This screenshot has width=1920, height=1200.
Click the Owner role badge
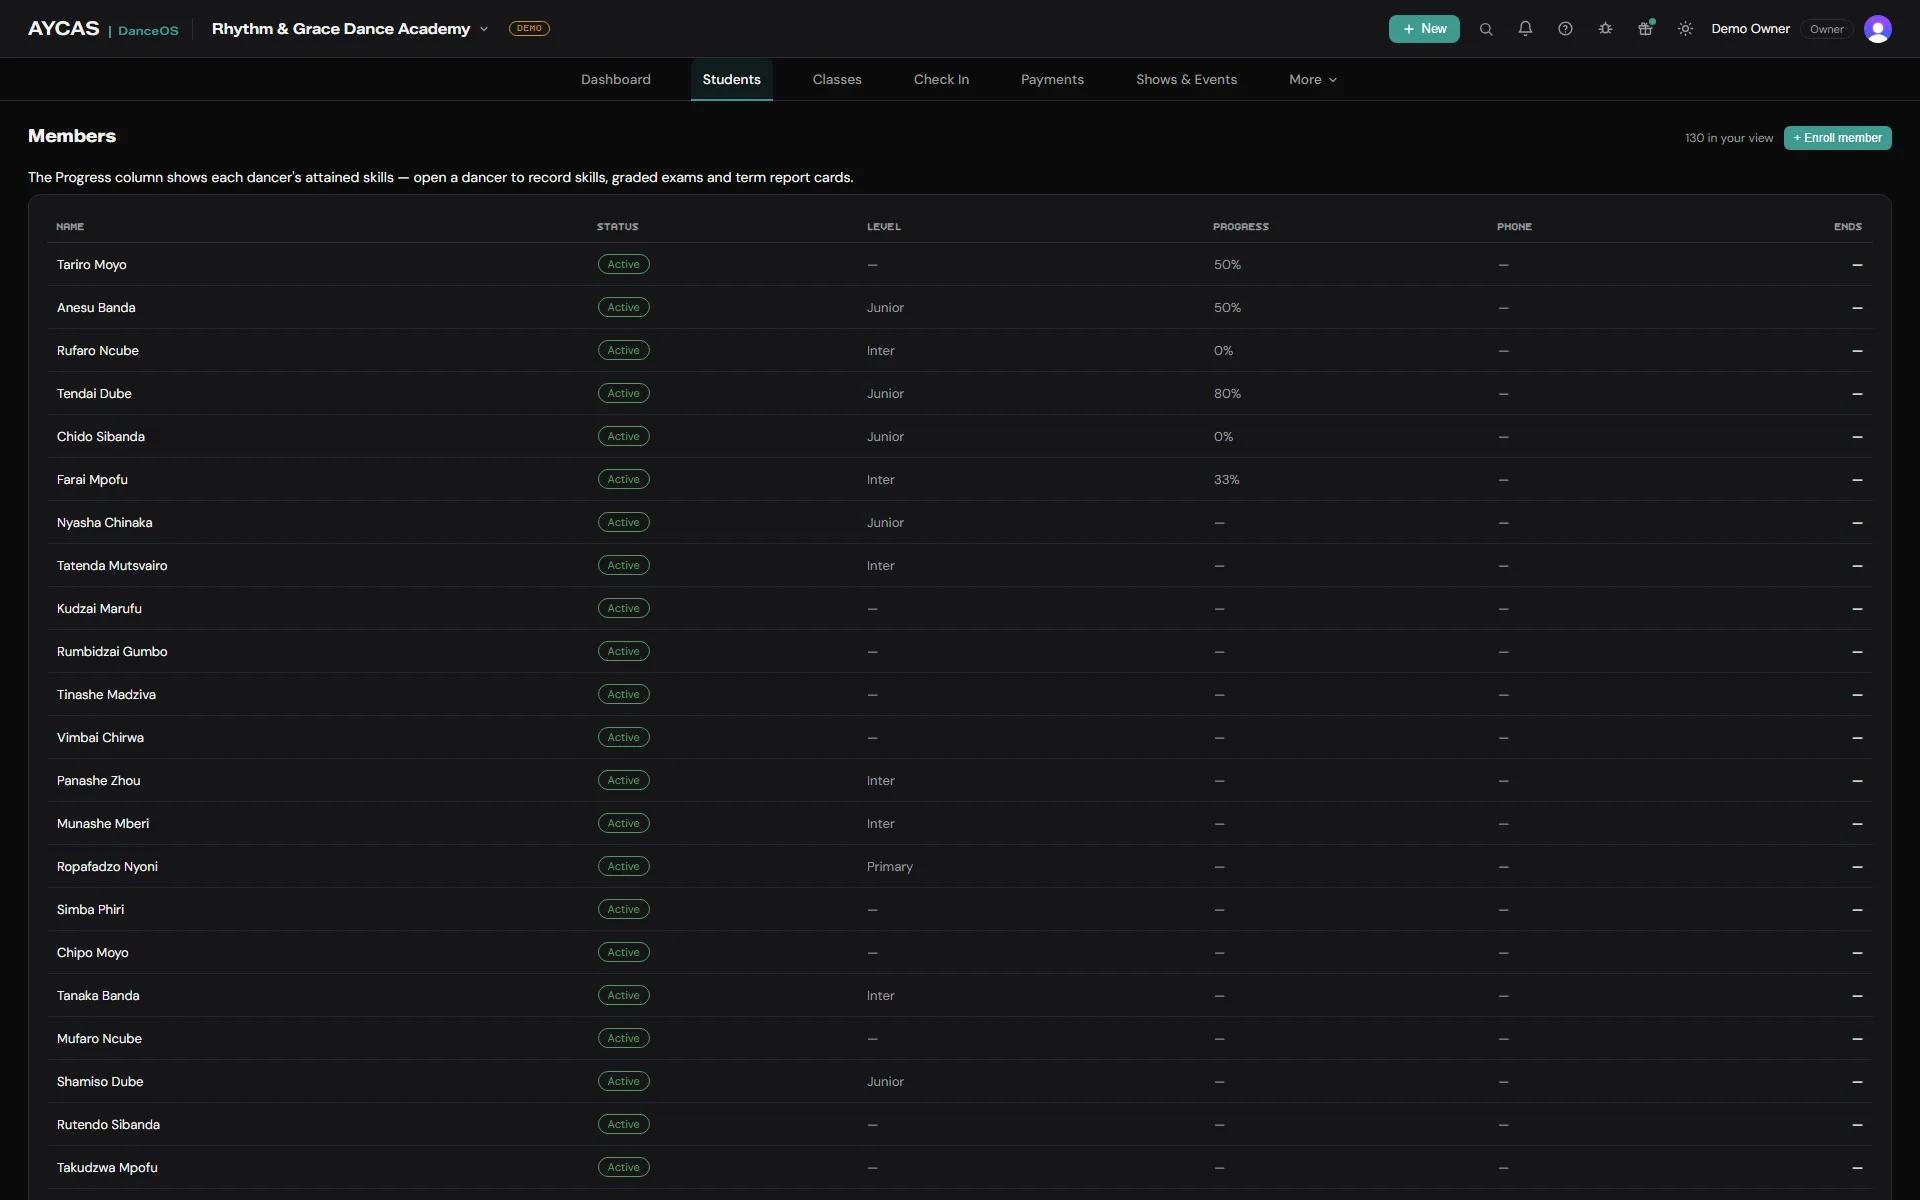[x=1826, y=29]
